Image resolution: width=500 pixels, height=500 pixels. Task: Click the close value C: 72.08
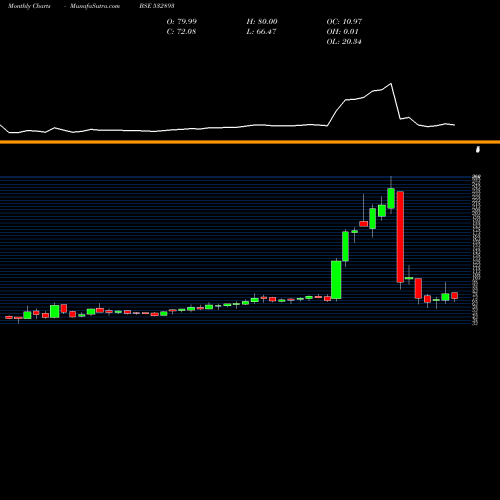[x=181, y=32]
